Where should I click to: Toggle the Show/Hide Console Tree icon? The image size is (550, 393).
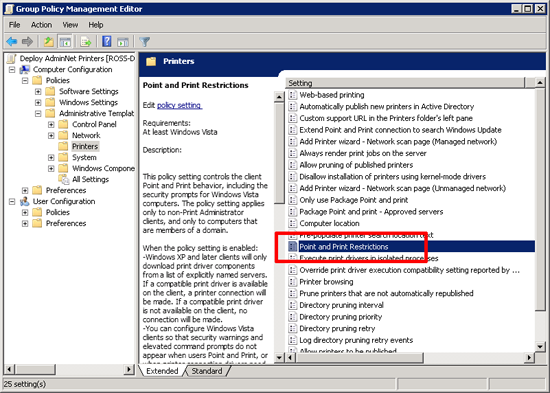click(x=65, y=42)
